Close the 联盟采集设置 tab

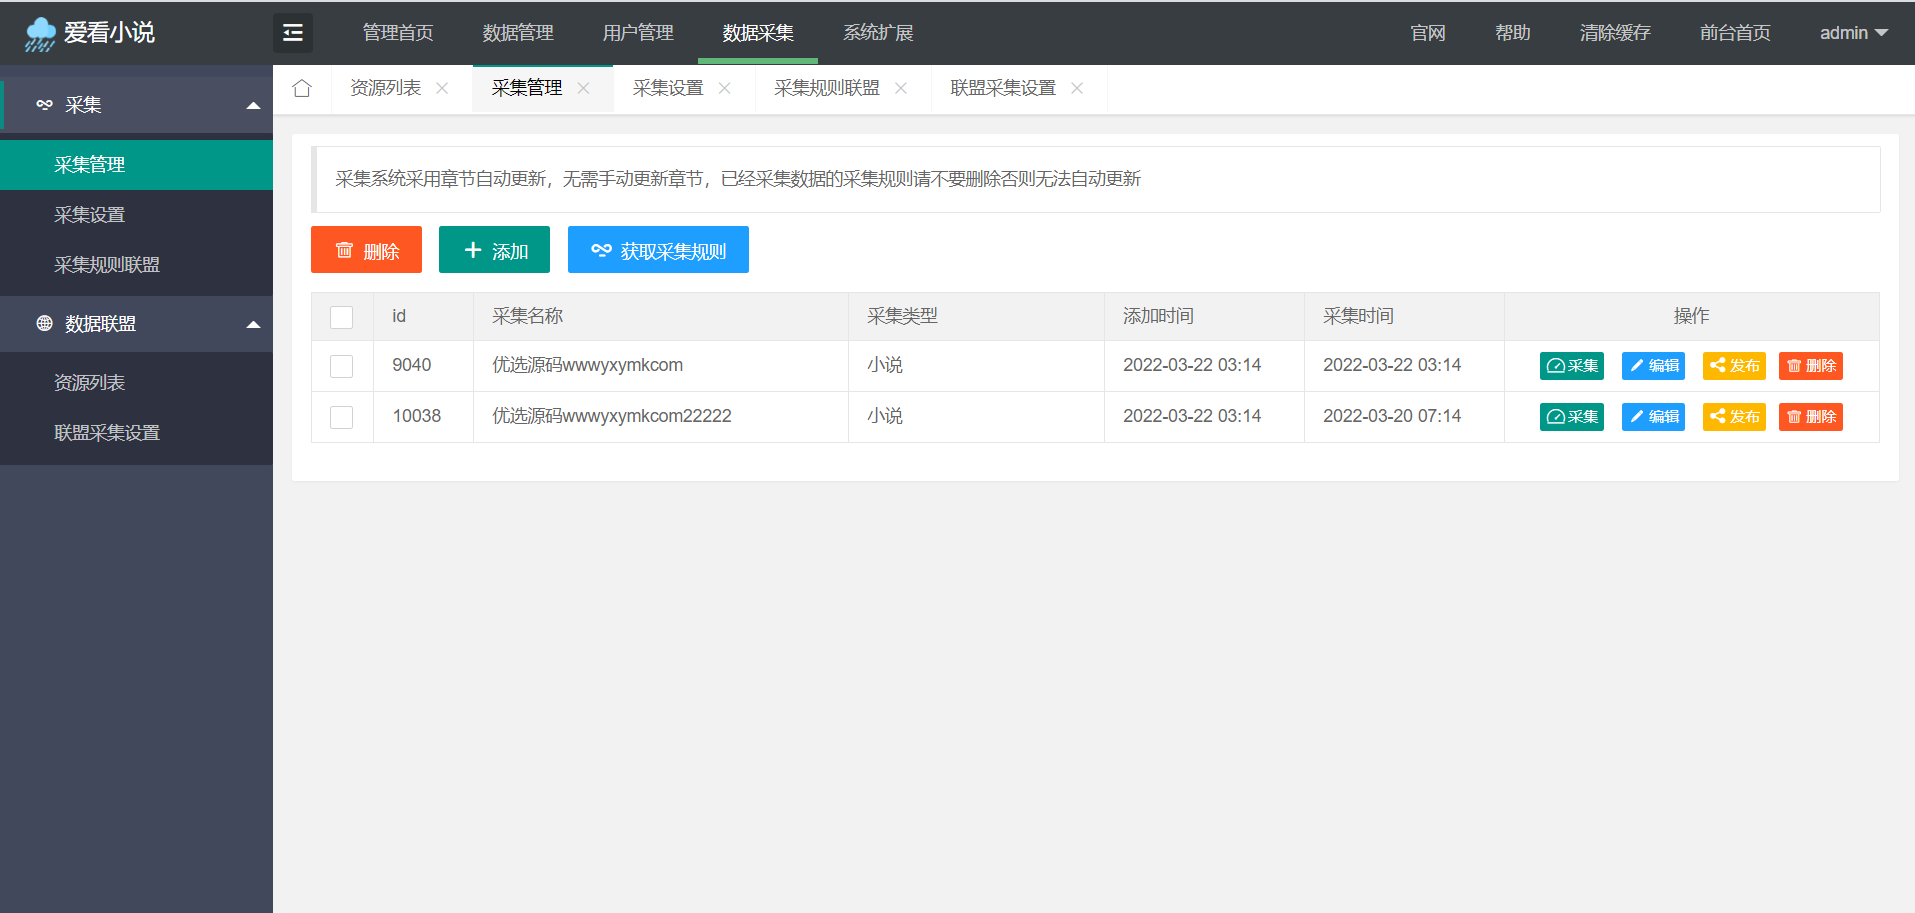(x=1077, y=88)
